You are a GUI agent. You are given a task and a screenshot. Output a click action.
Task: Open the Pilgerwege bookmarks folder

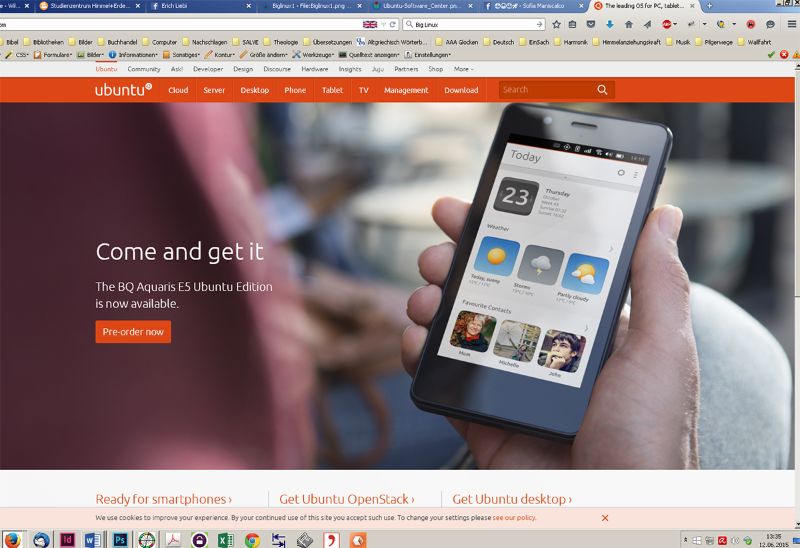click(714, 42)
